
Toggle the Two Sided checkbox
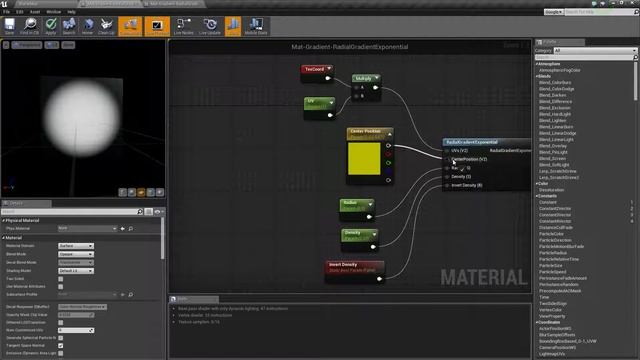[61, 279]
